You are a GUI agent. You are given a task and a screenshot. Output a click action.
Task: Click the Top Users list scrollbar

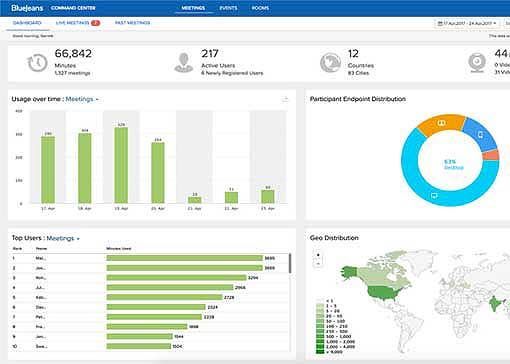click(290, 263)
